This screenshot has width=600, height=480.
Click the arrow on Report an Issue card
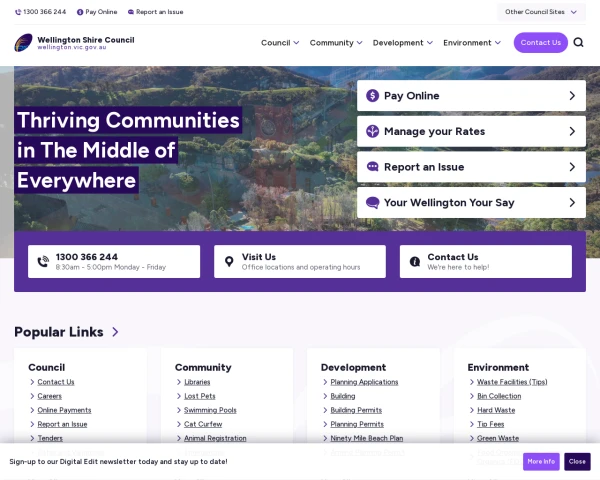coord(572,167)
